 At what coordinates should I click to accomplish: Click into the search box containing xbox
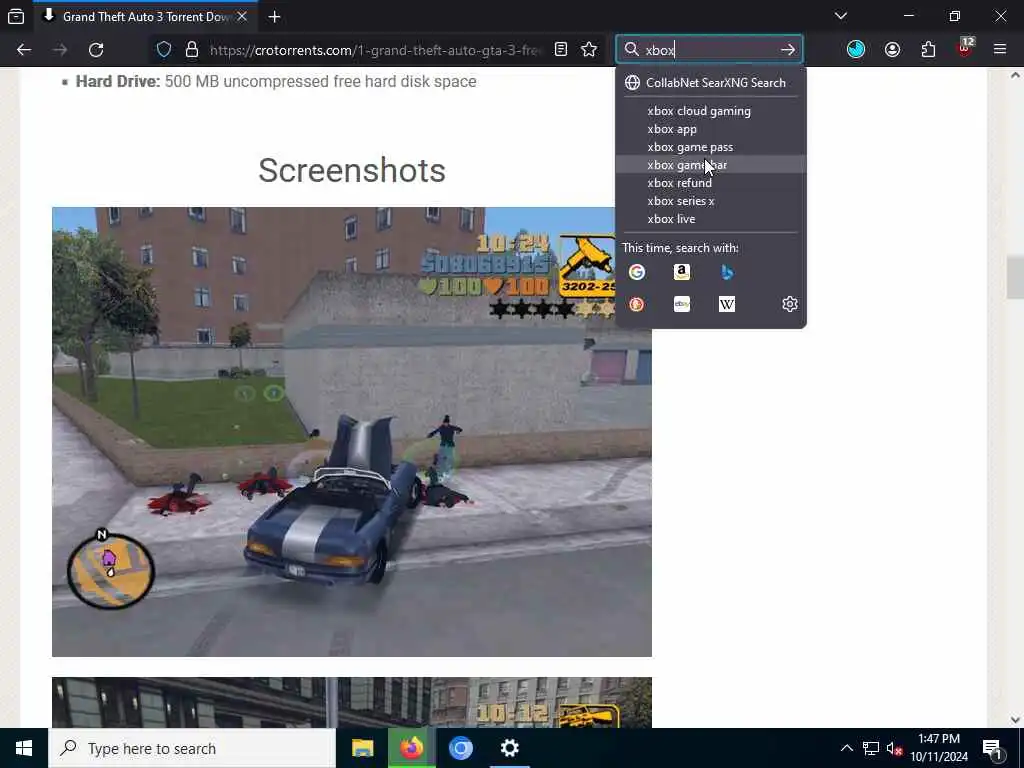[x=709, y=50]
